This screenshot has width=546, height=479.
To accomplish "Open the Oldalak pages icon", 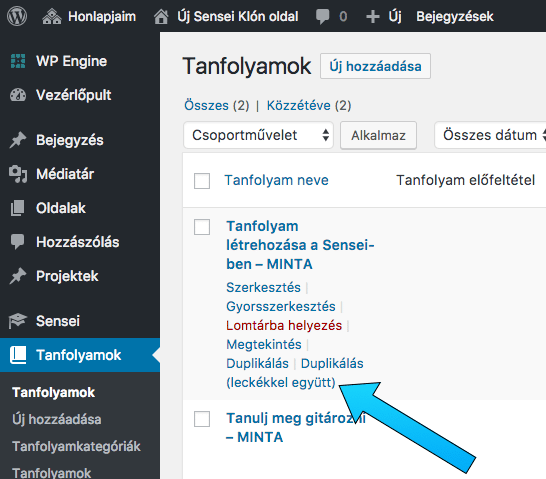I will [17, 208].
